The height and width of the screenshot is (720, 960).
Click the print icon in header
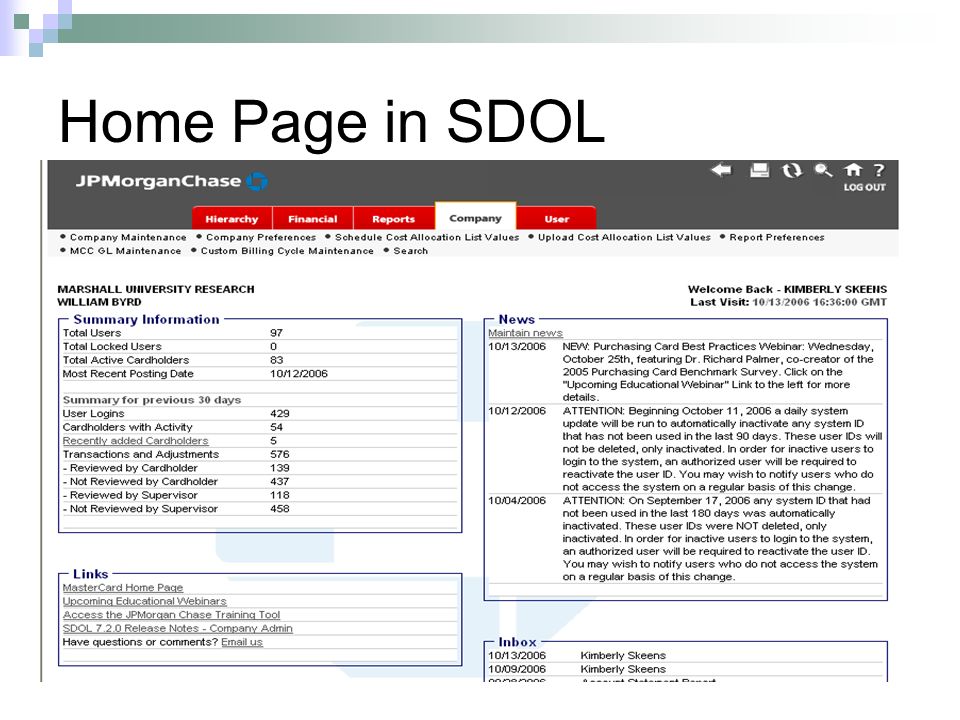pyautogui.click(x=760, y=170)
